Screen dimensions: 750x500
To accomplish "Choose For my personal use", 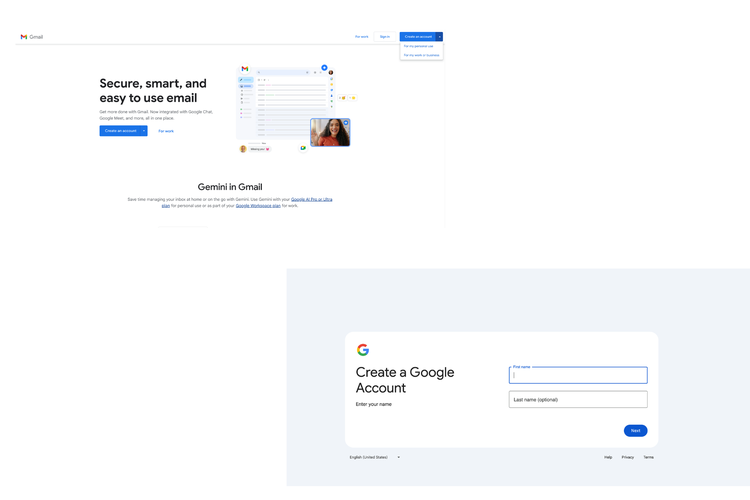I will point(419,46).
